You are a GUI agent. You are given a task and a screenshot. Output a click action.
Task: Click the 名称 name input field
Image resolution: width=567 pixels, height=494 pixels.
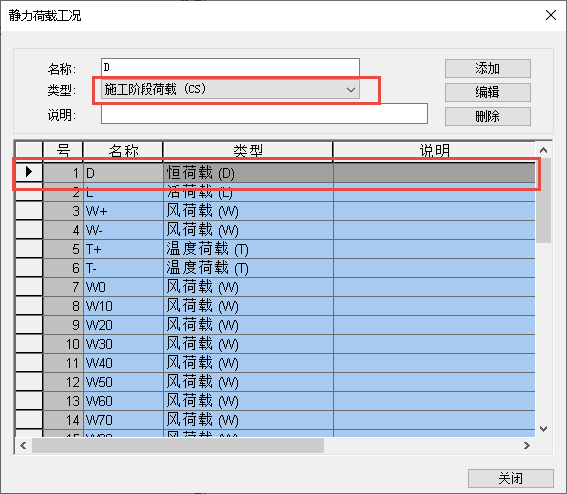point(230,67)
